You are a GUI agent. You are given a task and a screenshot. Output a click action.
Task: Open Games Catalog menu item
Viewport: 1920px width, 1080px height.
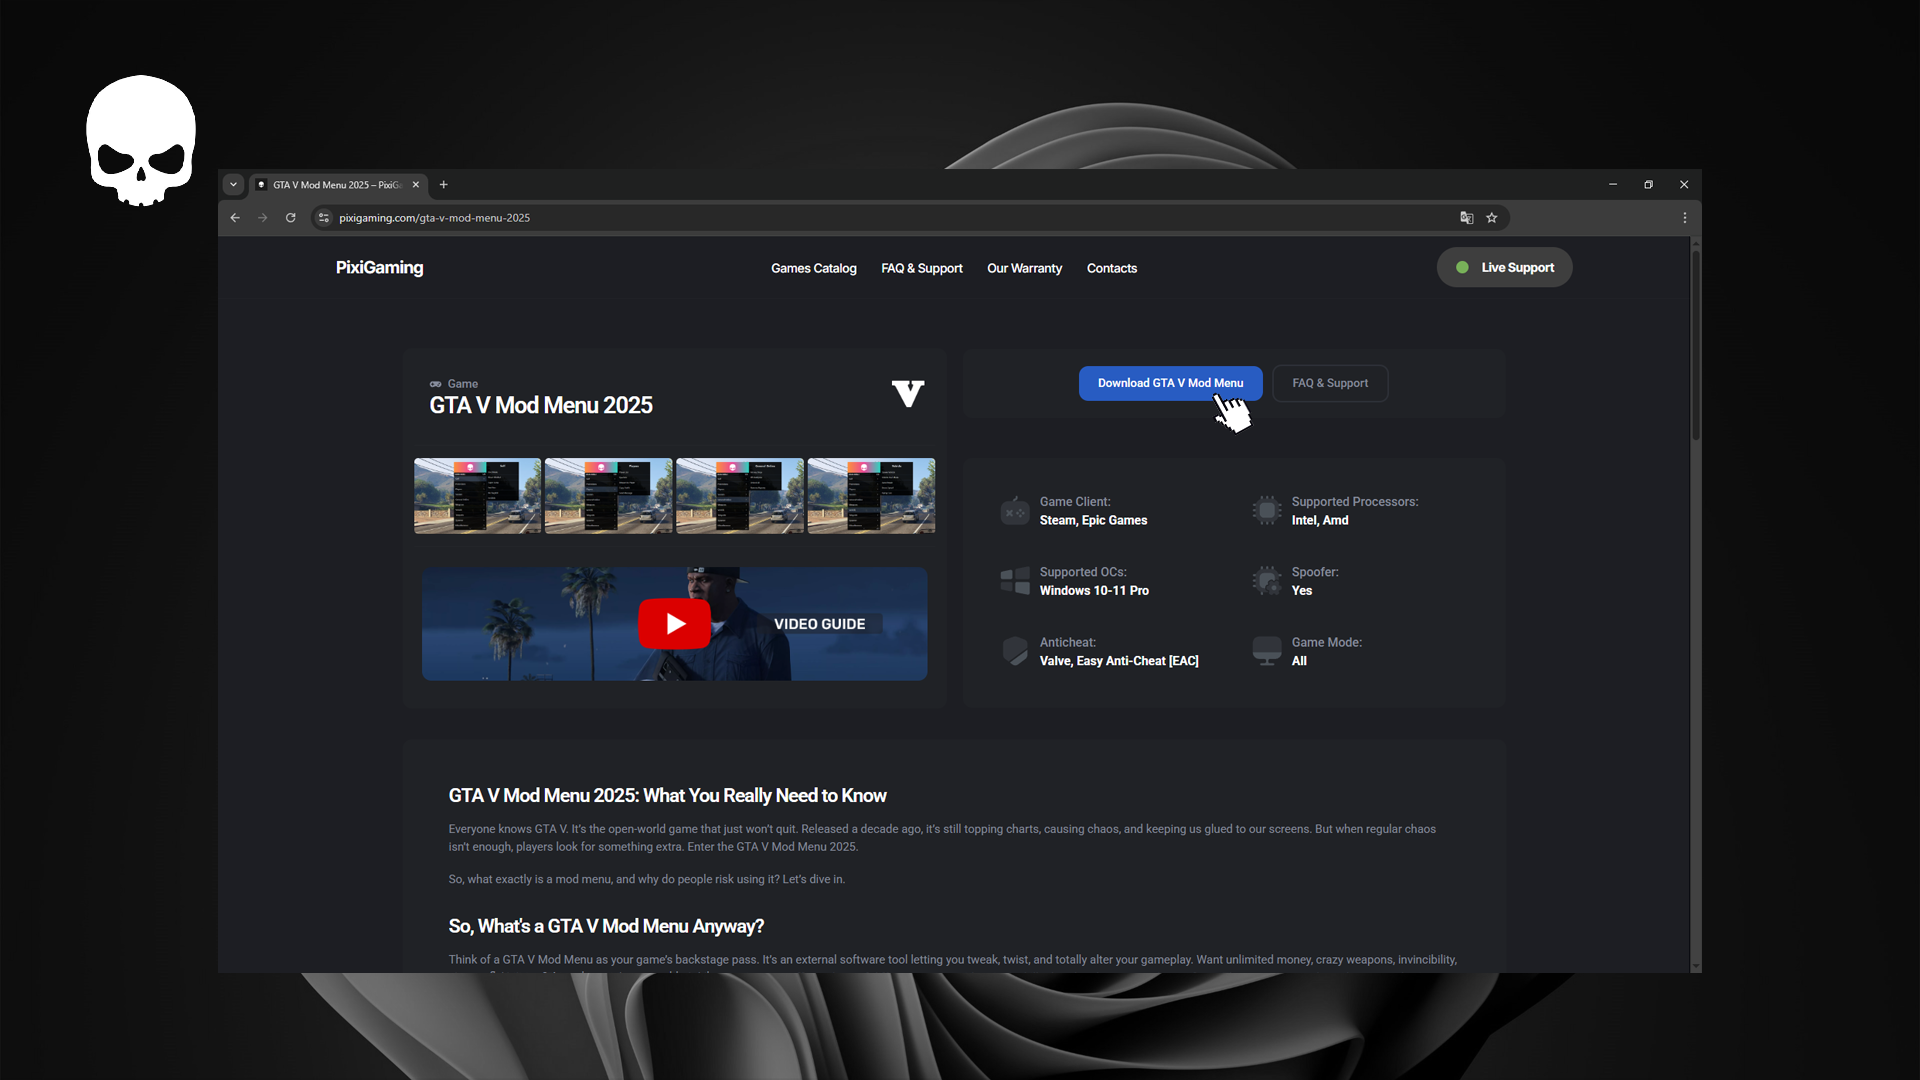click(814, 269)
